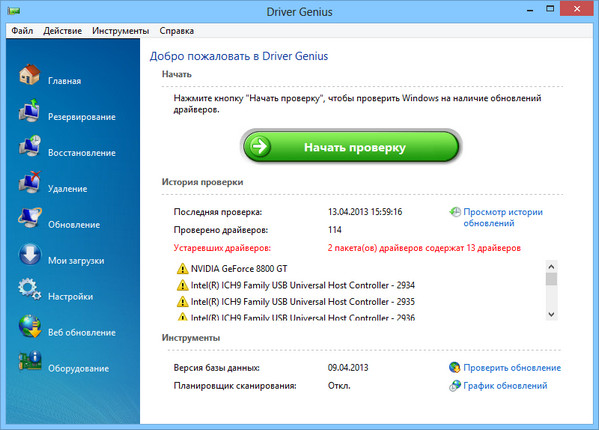The image size is (599, 430).
Task: Click the Устаревших драйверов label
Action: tap(222, 248)
